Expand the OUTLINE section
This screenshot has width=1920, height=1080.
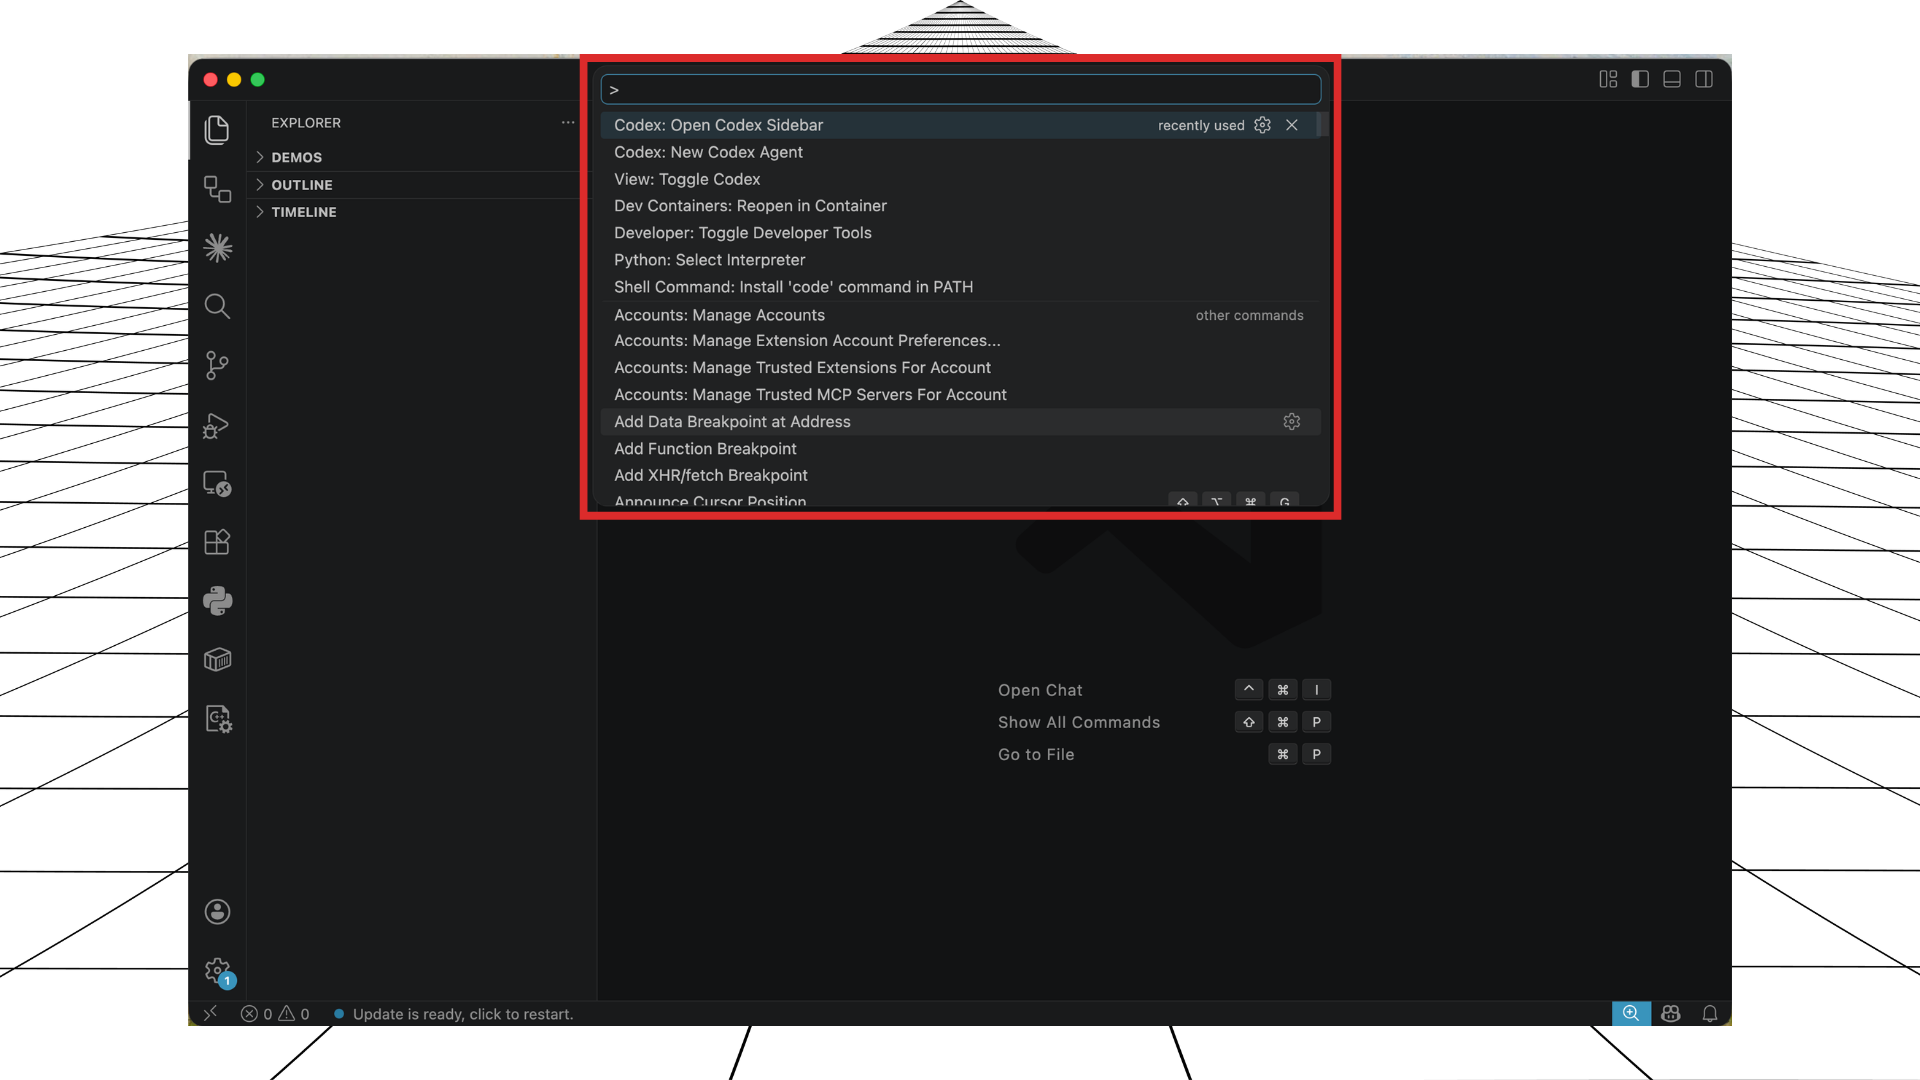point(301,184)
